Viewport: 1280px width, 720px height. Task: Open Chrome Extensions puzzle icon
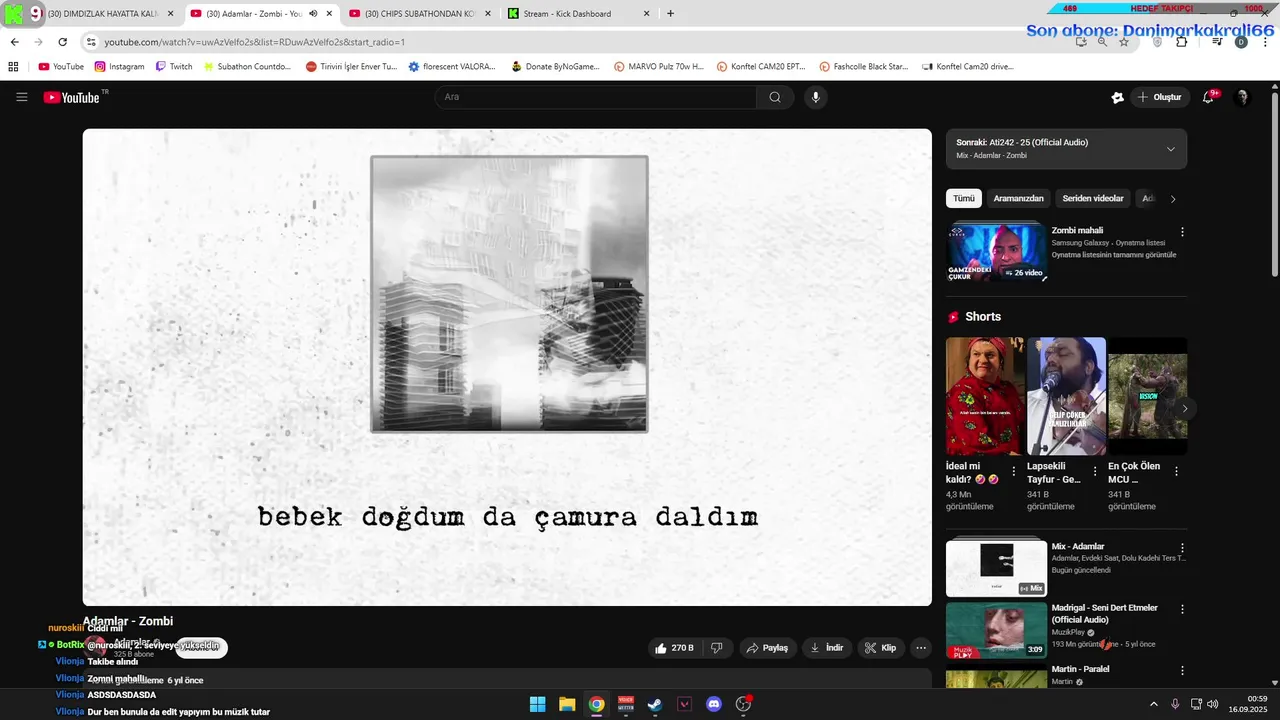[1182, 42]
